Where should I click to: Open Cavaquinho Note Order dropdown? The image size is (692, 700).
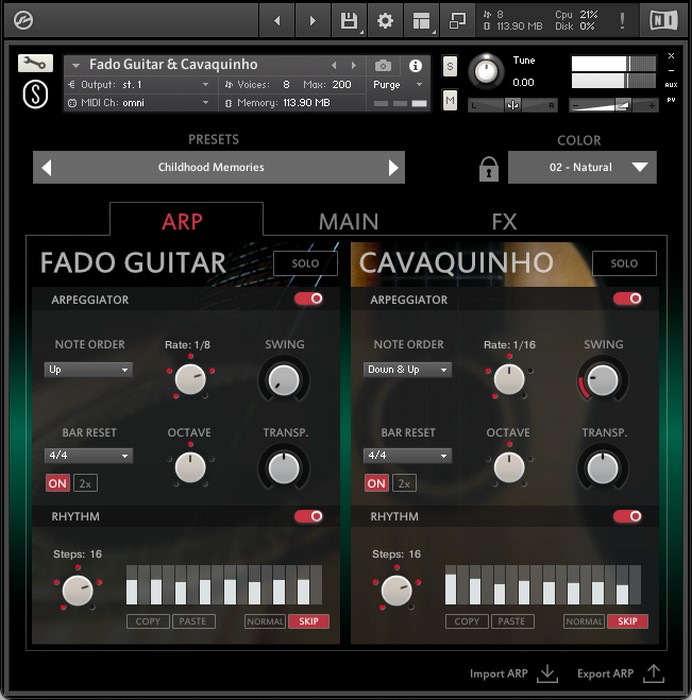tap(407, 370)
